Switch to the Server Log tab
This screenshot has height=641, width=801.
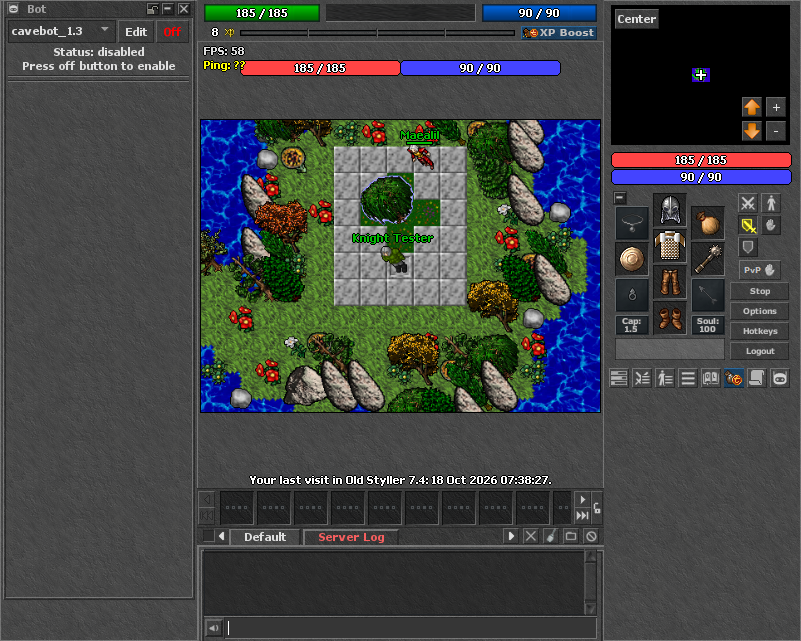[351, 537]
